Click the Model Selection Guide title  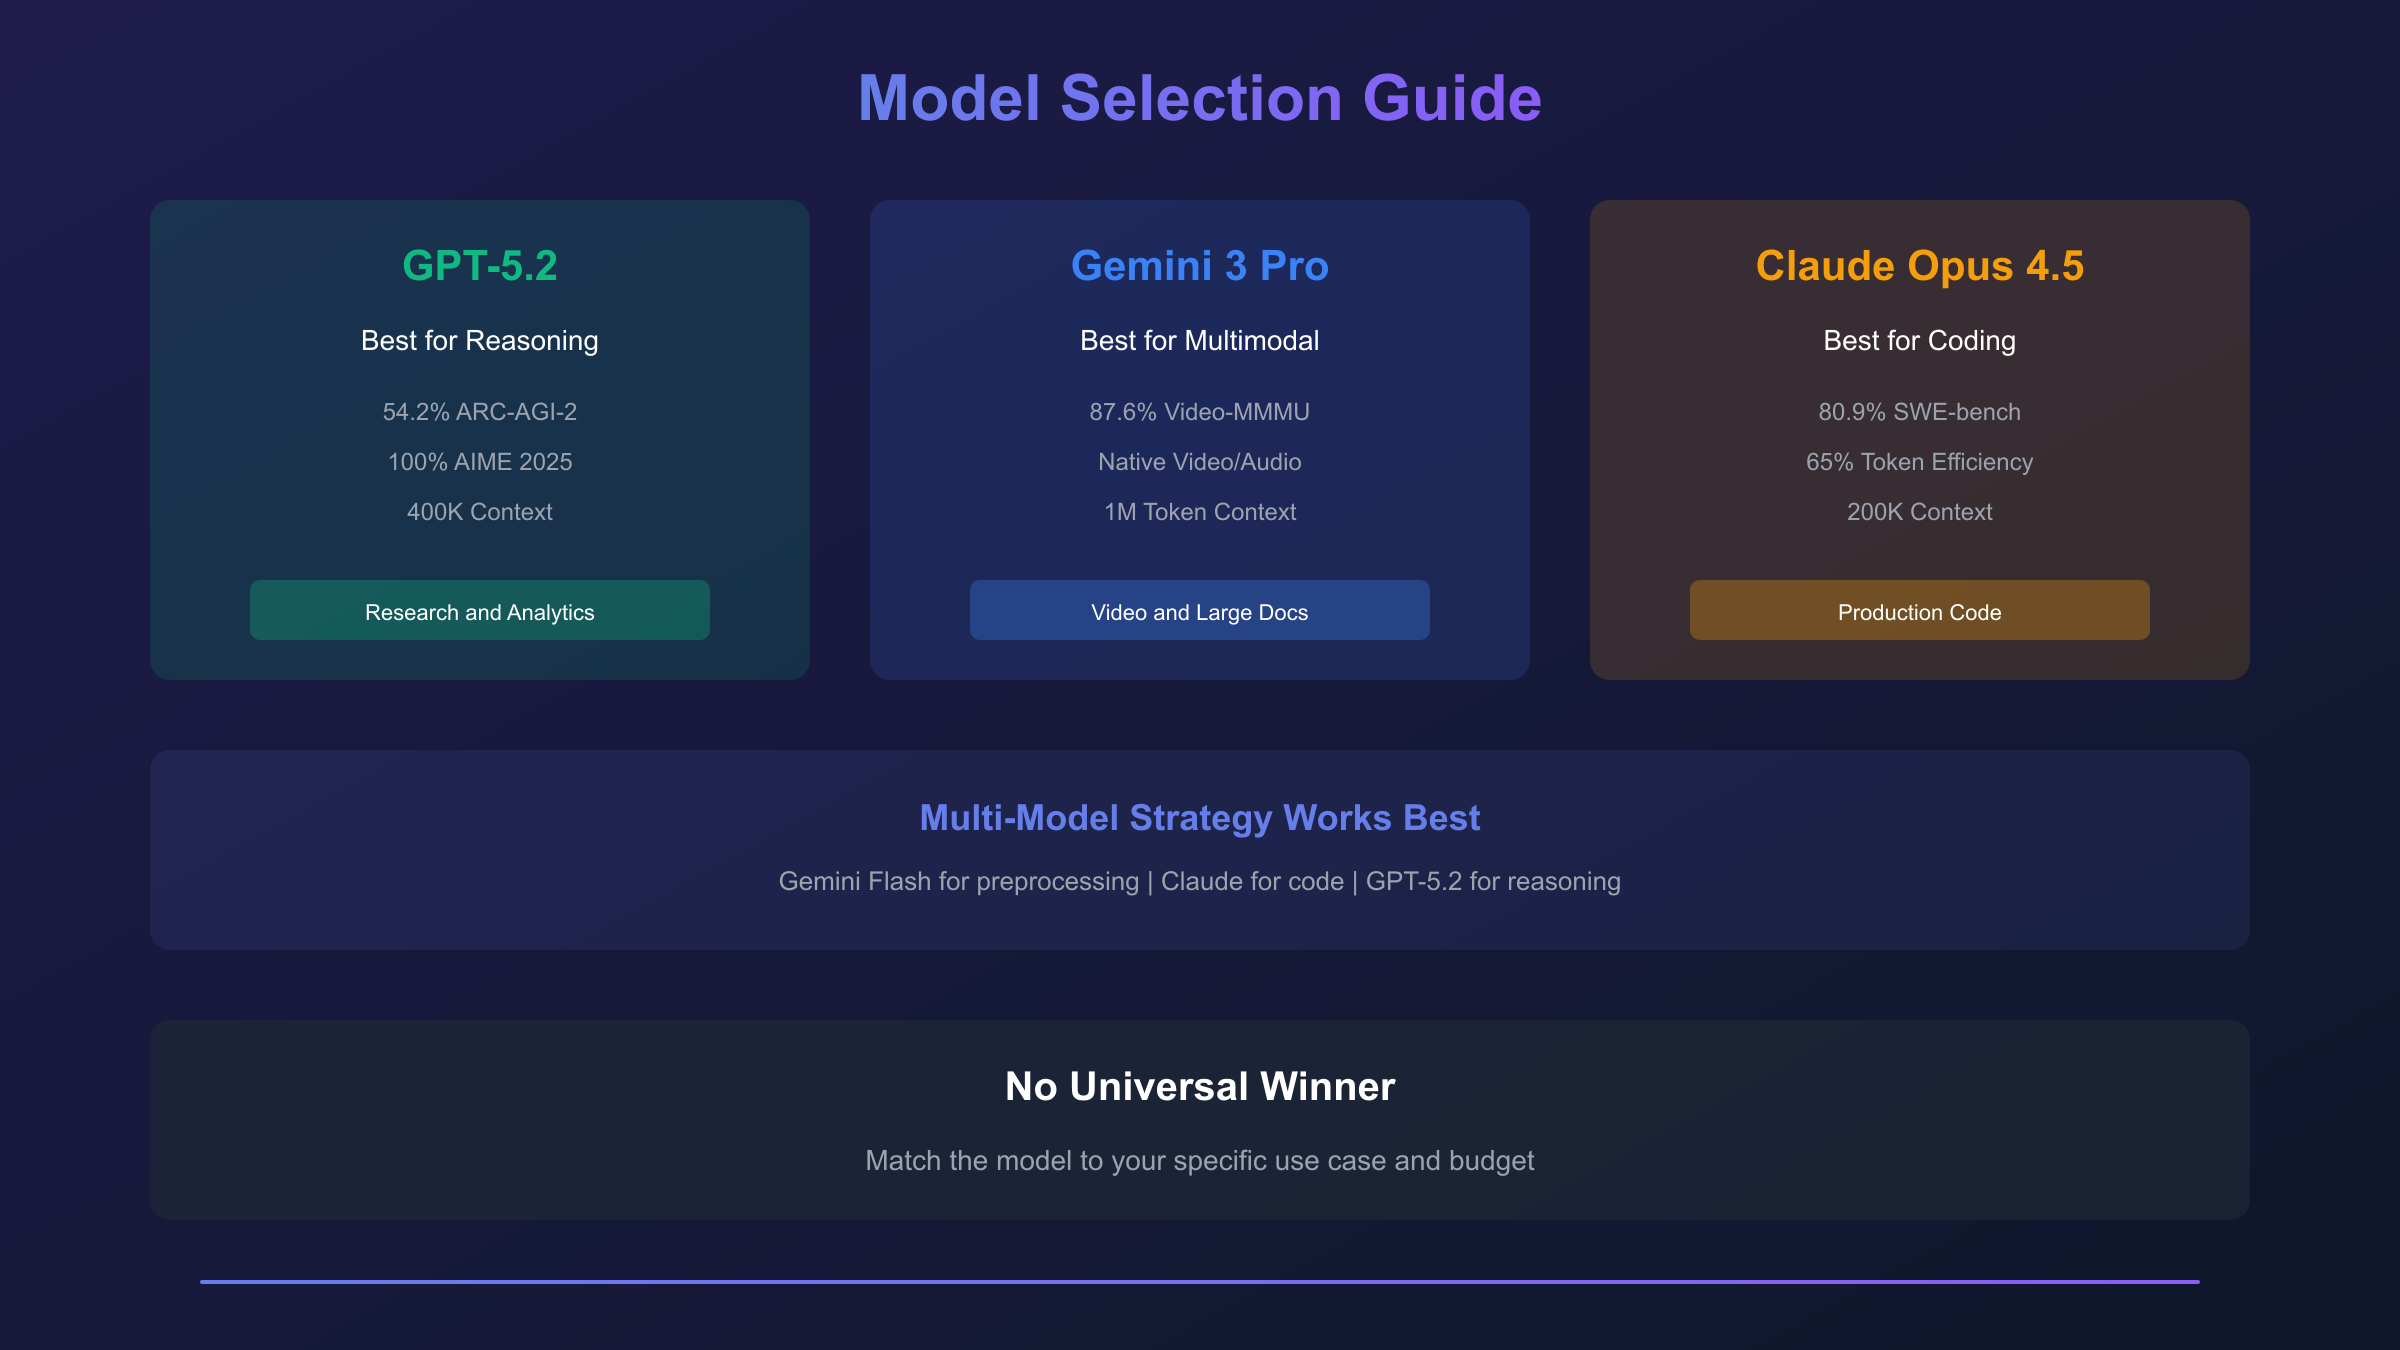1199,98
